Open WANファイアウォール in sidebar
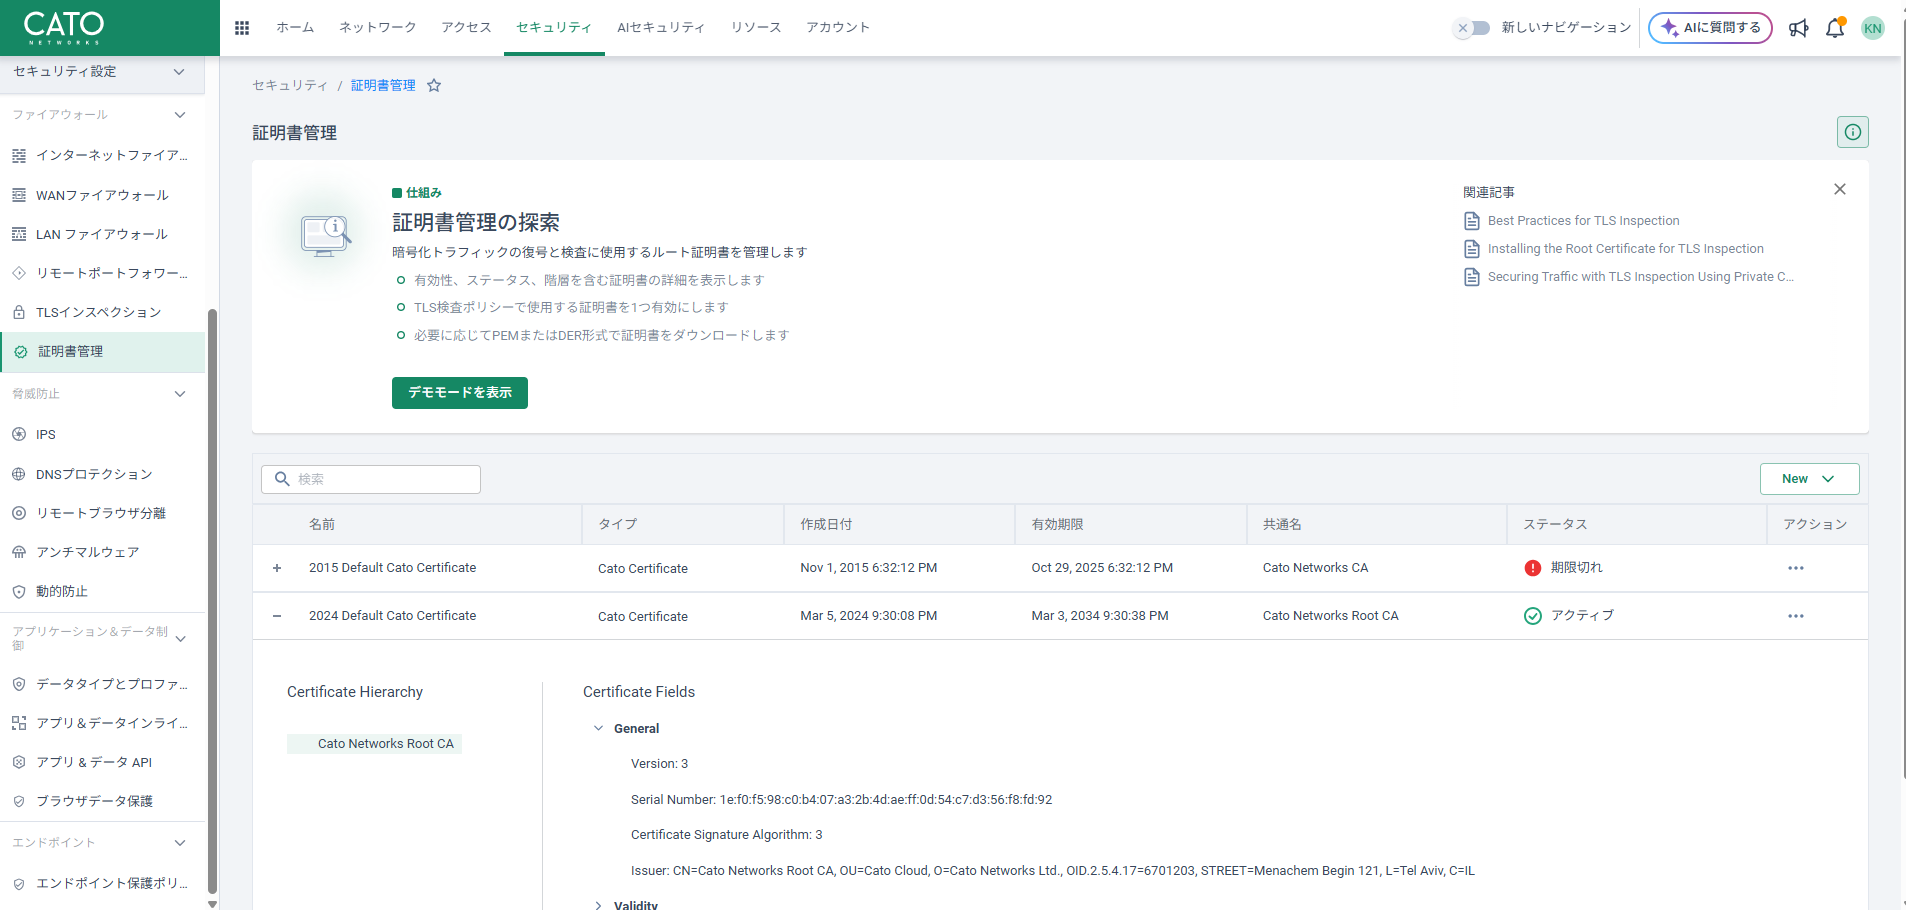Viewport: 1906px width, 910px height. [102, 195]
